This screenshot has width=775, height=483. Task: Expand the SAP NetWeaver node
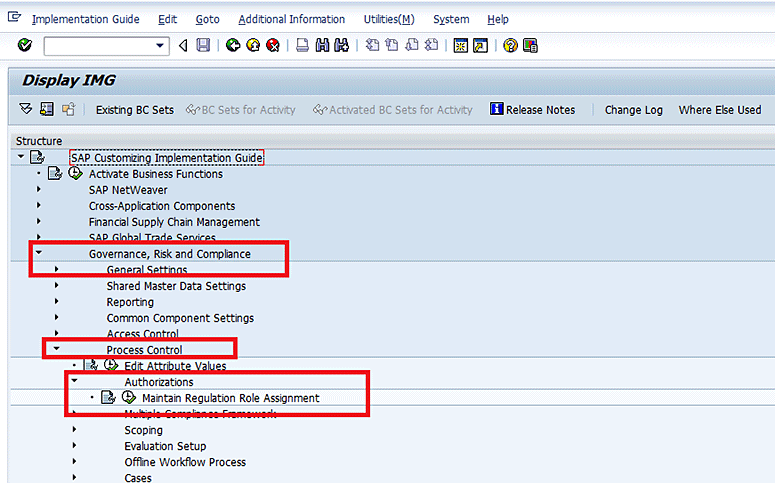click(39, 190)
